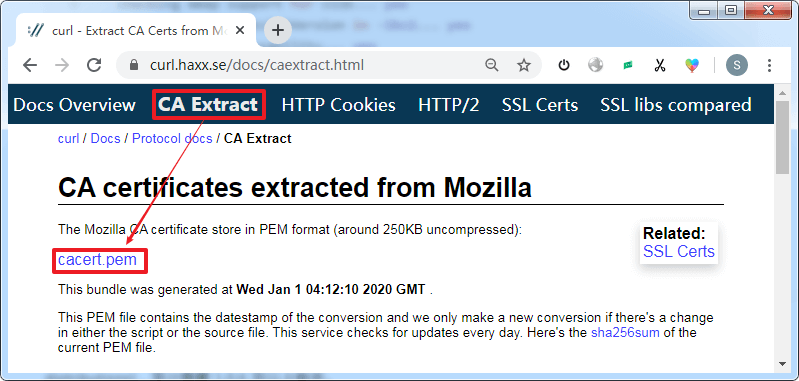The image size is (799, 381).
Task: Open the zoom magnifier icon in address bar
Action: point(492,65)
